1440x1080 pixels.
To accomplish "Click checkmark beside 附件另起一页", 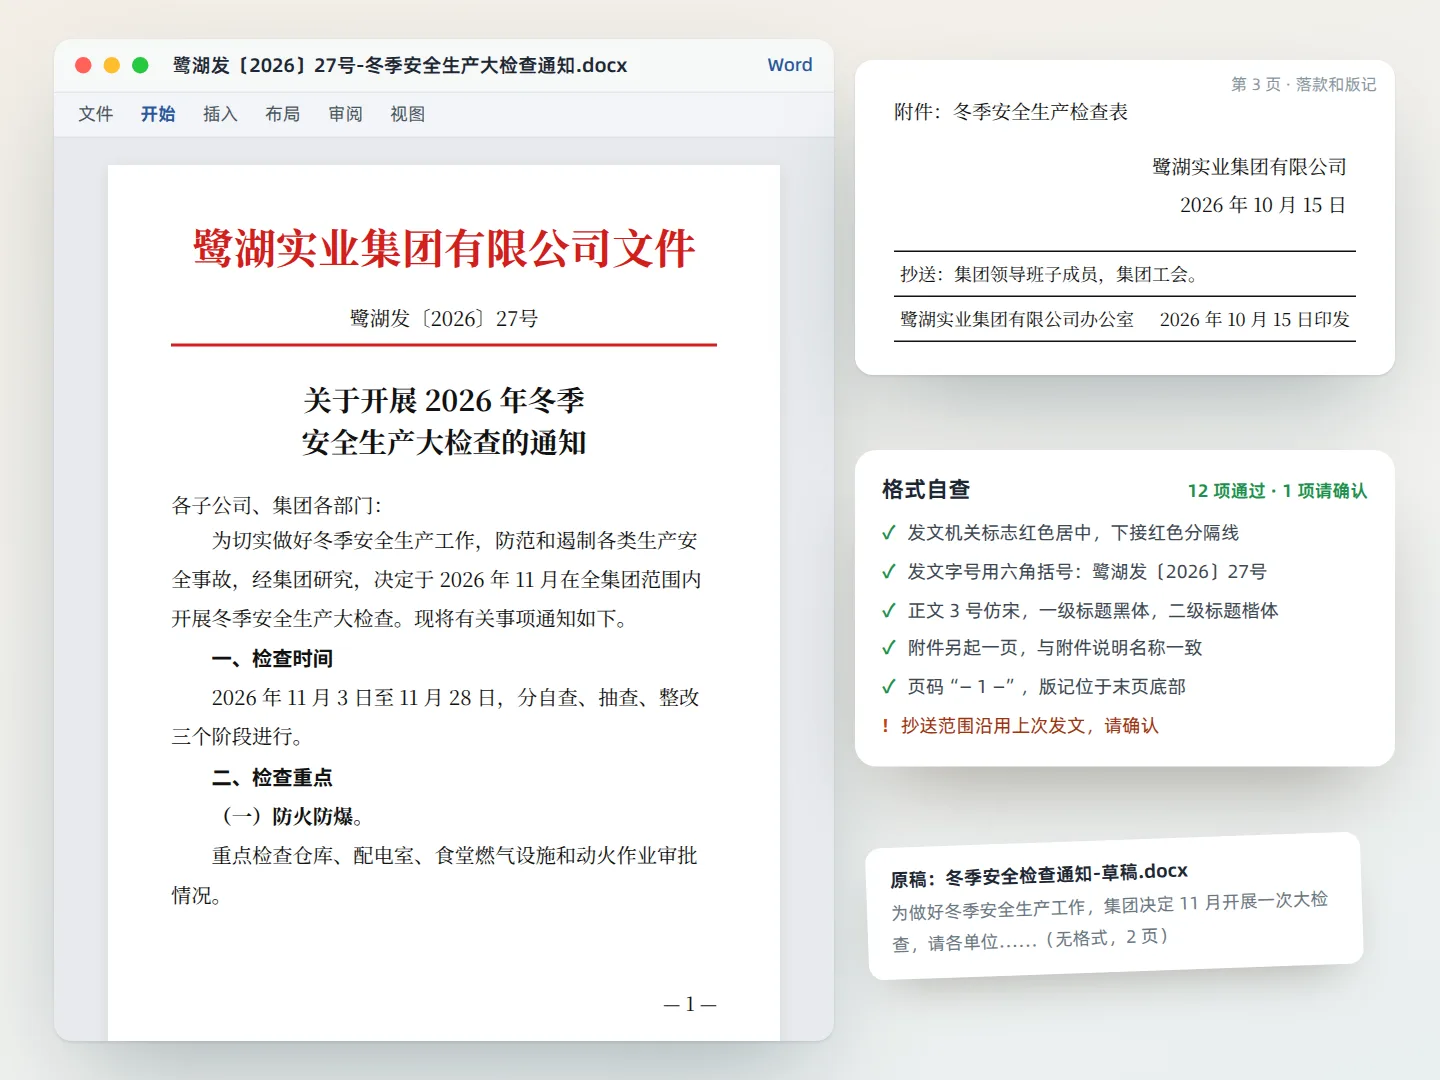I will [888, 648].
